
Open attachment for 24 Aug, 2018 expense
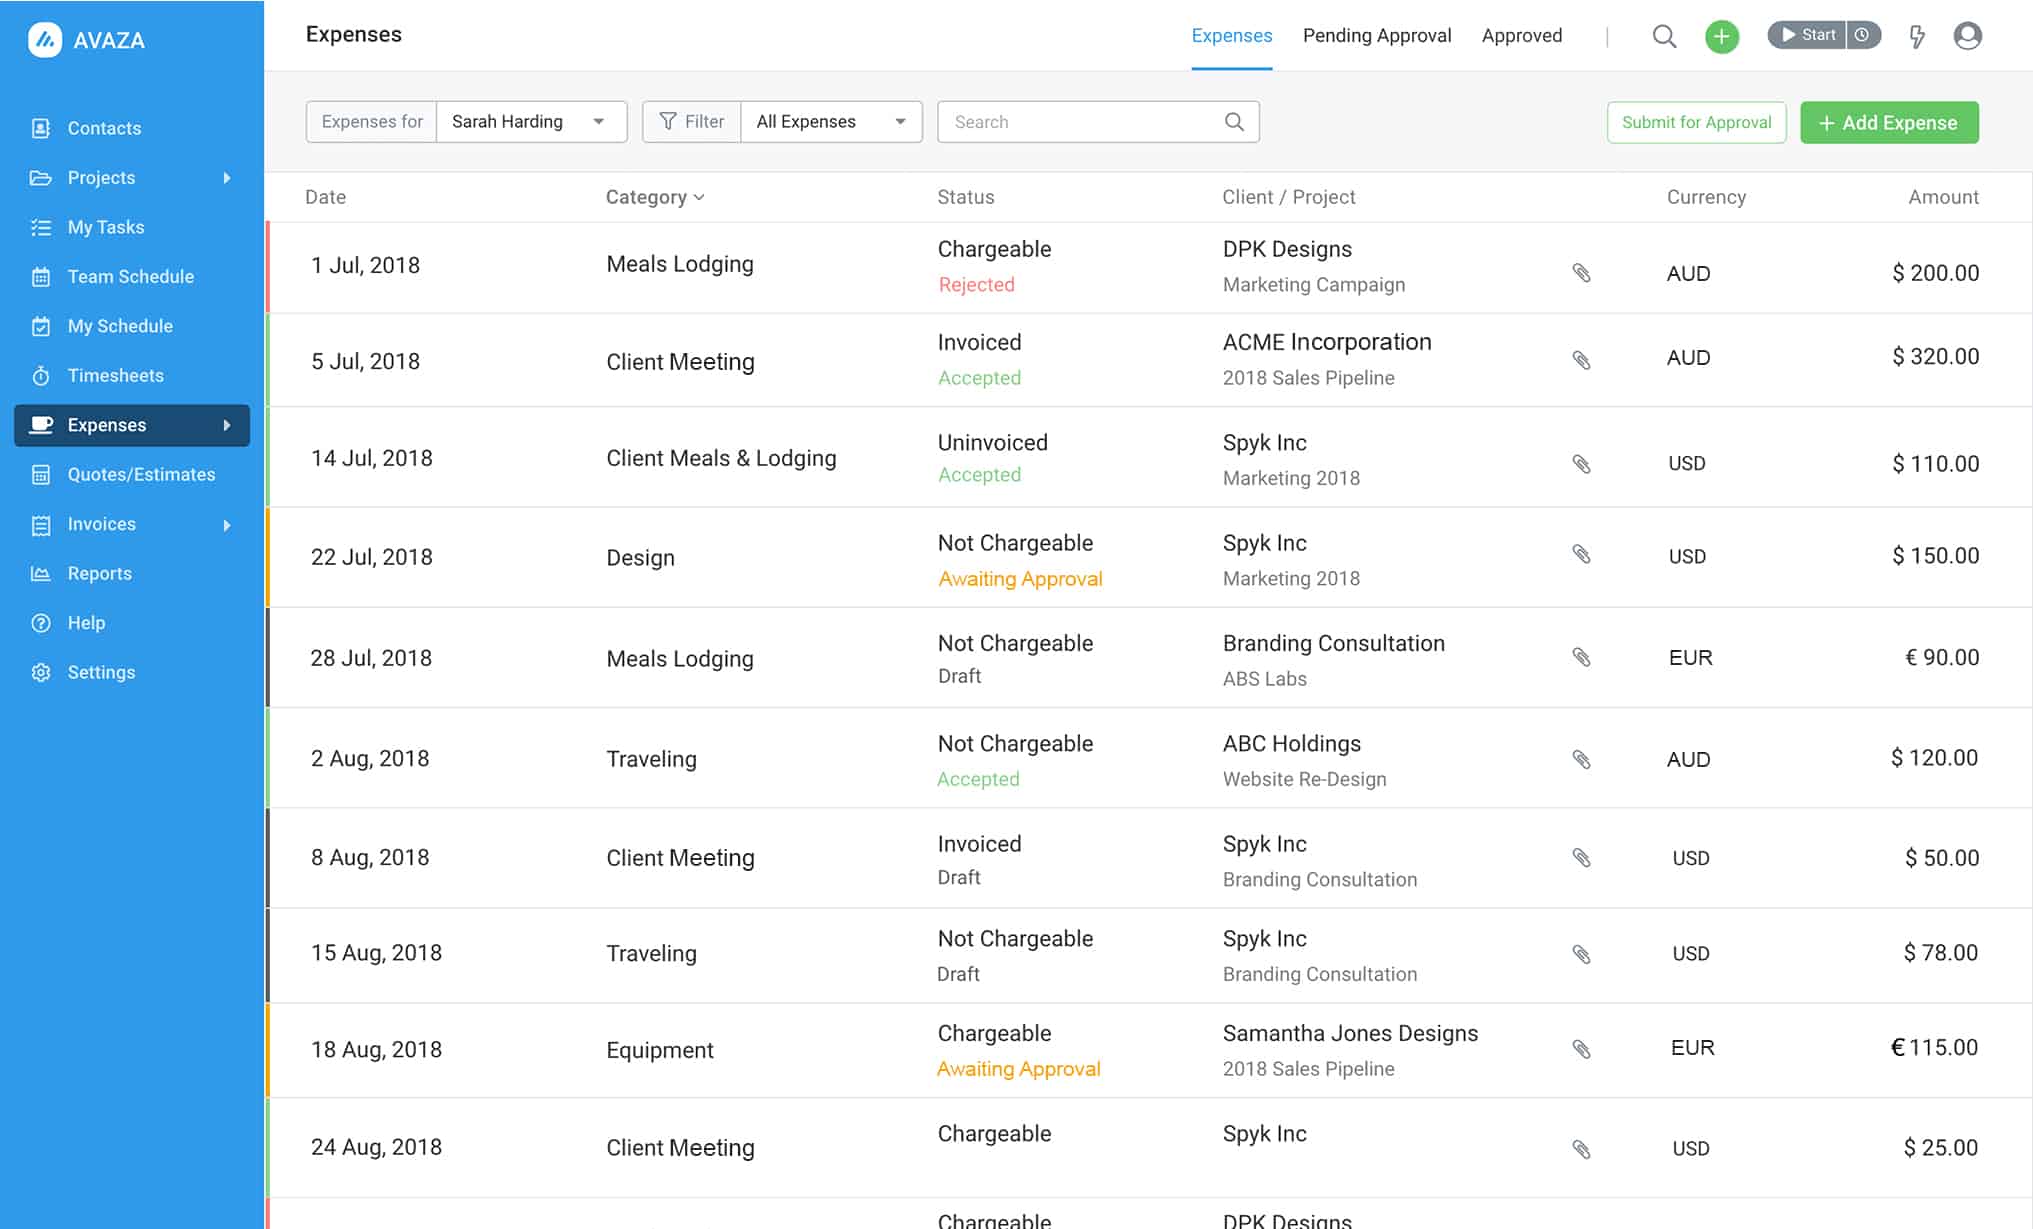coord(1581,1149)
